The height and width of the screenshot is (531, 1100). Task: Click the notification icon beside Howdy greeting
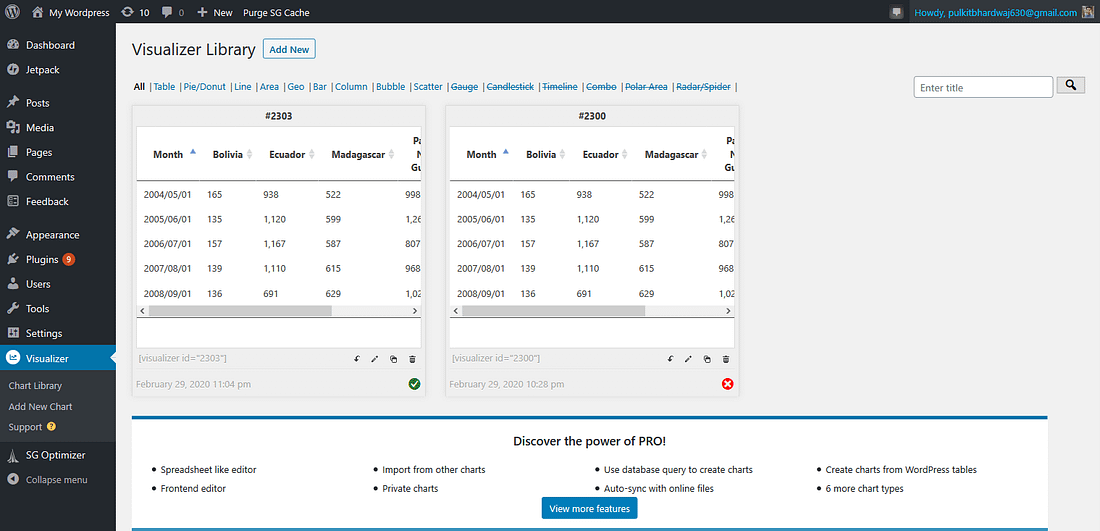(x=896, y=13)
